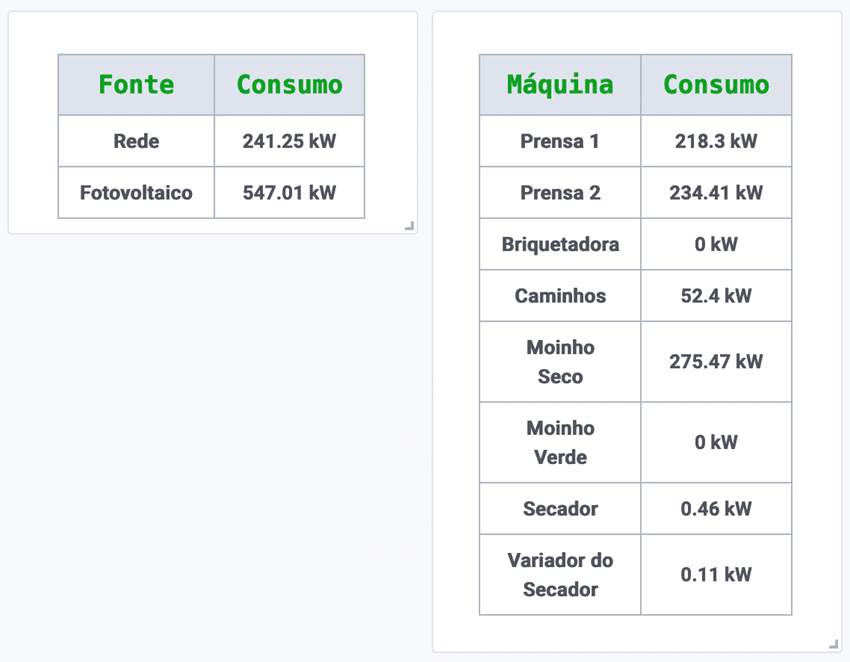Viewport: 850px width, 662px height.
Task: Click the Briquetadora cell
Action: tap(559, 244)
